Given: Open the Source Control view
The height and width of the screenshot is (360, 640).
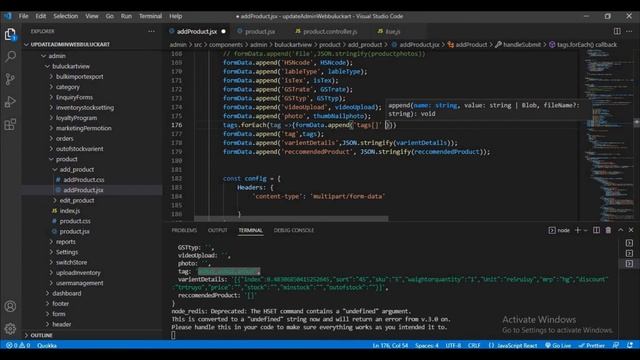Looking at the screenshot, I should pos(10,79).
